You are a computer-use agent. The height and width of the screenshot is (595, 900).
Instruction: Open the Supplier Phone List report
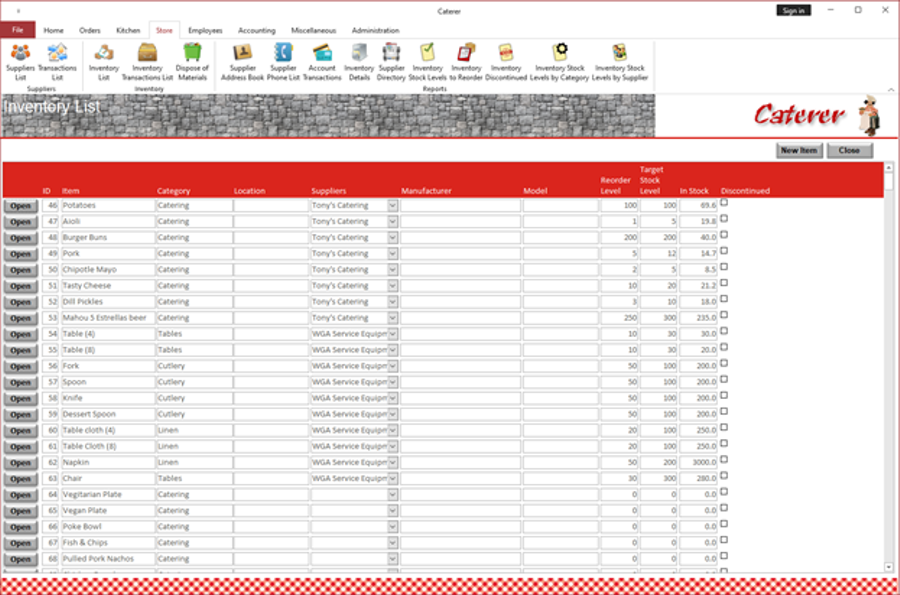284,62
